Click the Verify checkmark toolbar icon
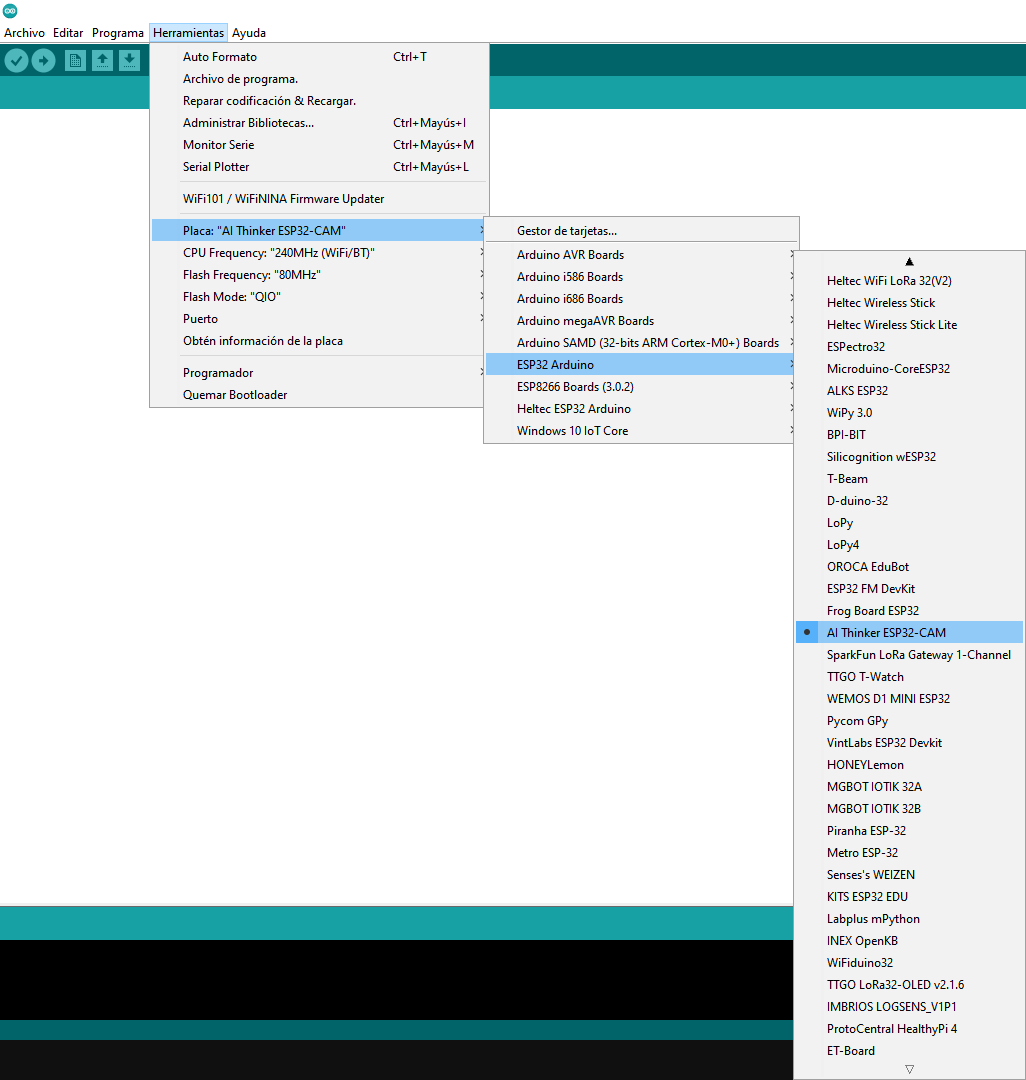The height and width of the screenshot is (1080, 1026). click(x=17, y=61)
